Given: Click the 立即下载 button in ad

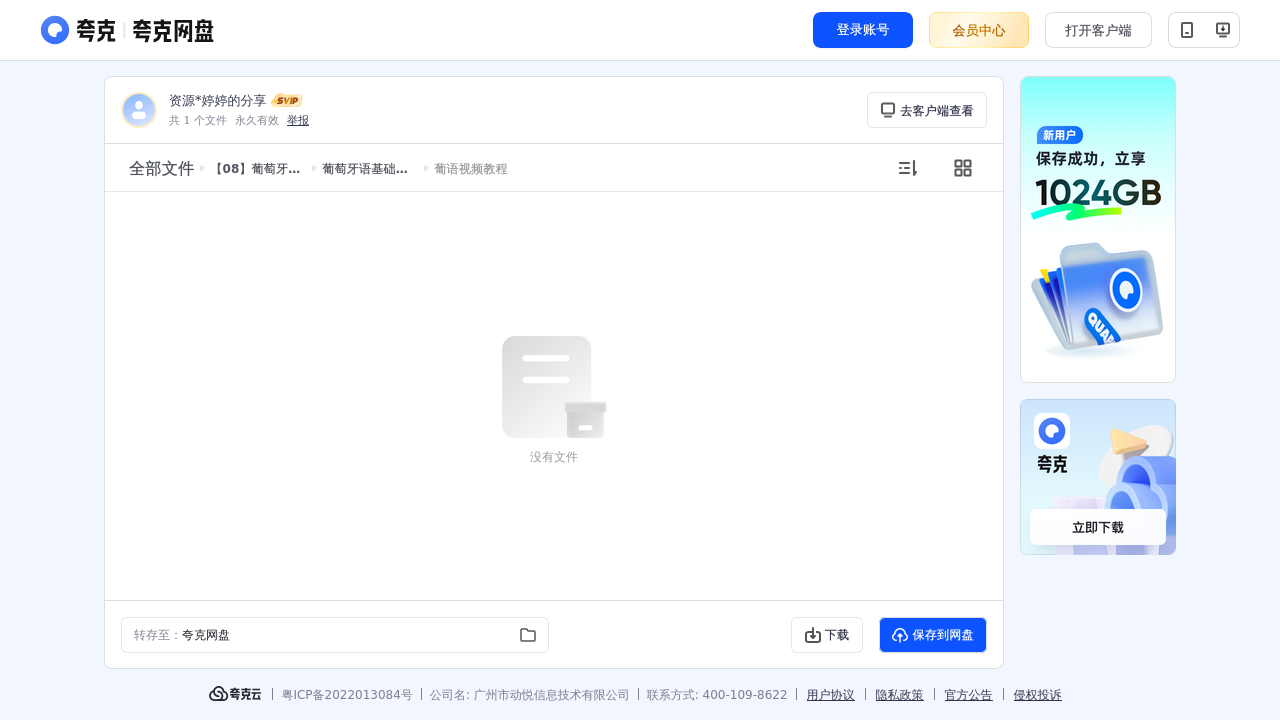Looking at the screenshot, I should 1098,527.
